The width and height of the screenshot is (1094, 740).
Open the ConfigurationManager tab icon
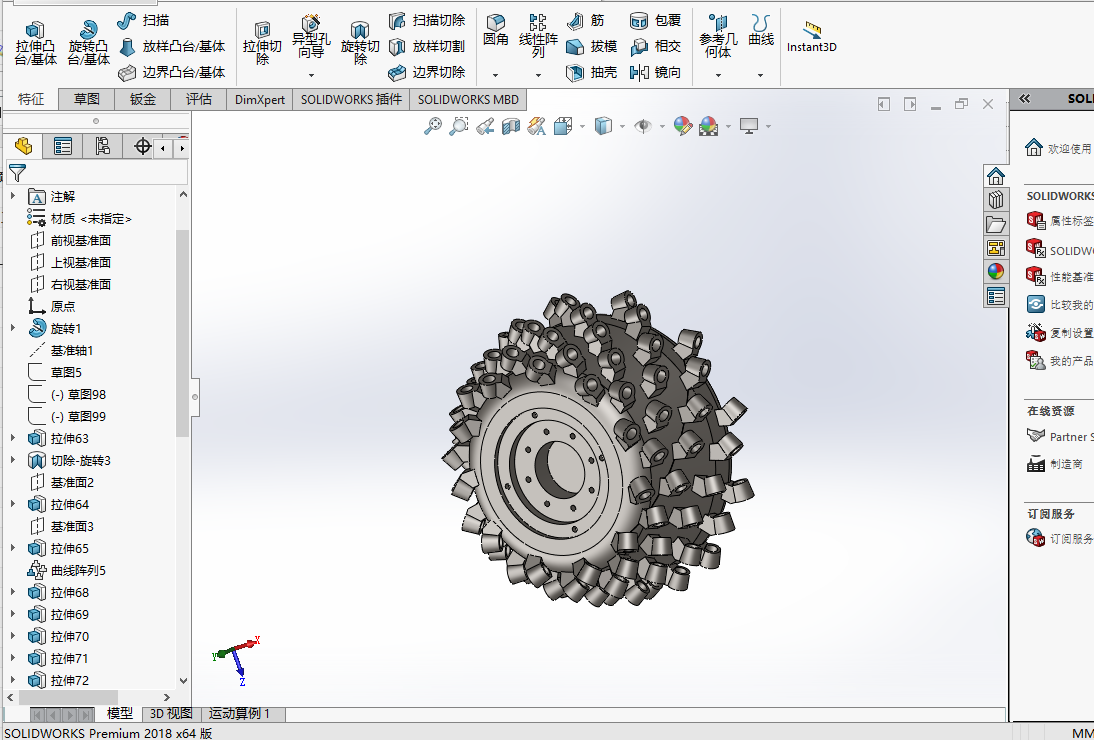coord(103,146)
